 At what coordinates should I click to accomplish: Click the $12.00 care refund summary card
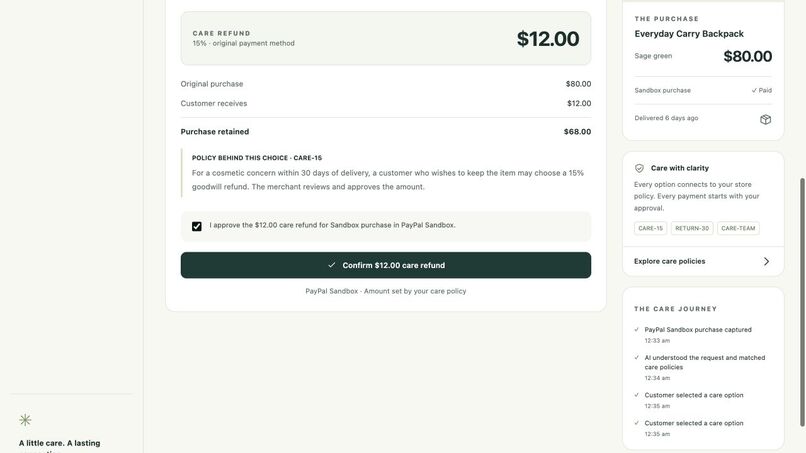click(x=386, y=39)
